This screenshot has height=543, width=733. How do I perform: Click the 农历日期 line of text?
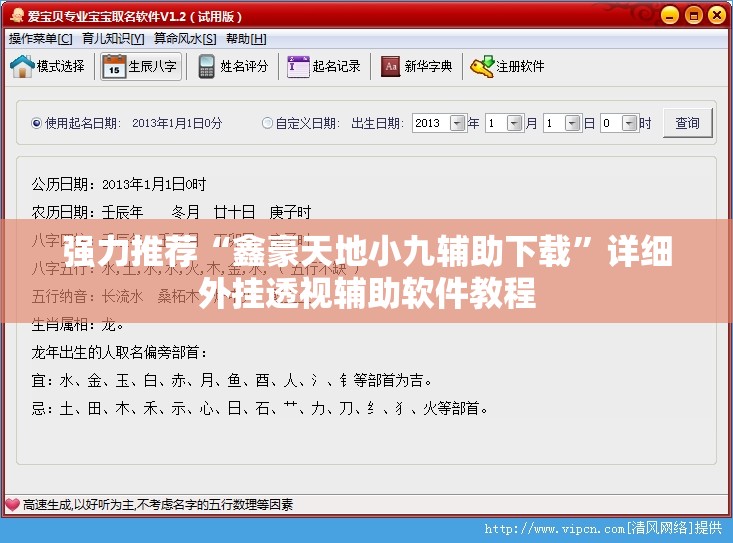[171, 212]
